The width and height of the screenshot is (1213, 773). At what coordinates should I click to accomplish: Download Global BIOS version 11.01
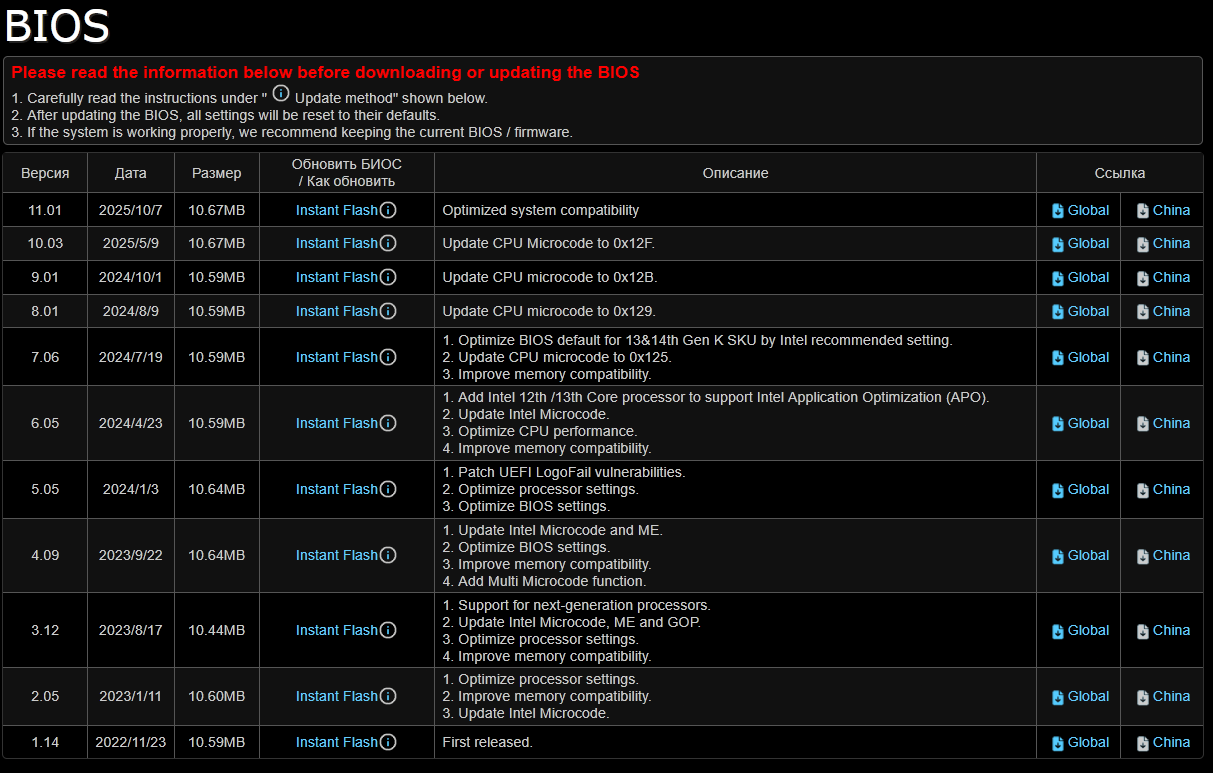click(x=1088, y=210)
